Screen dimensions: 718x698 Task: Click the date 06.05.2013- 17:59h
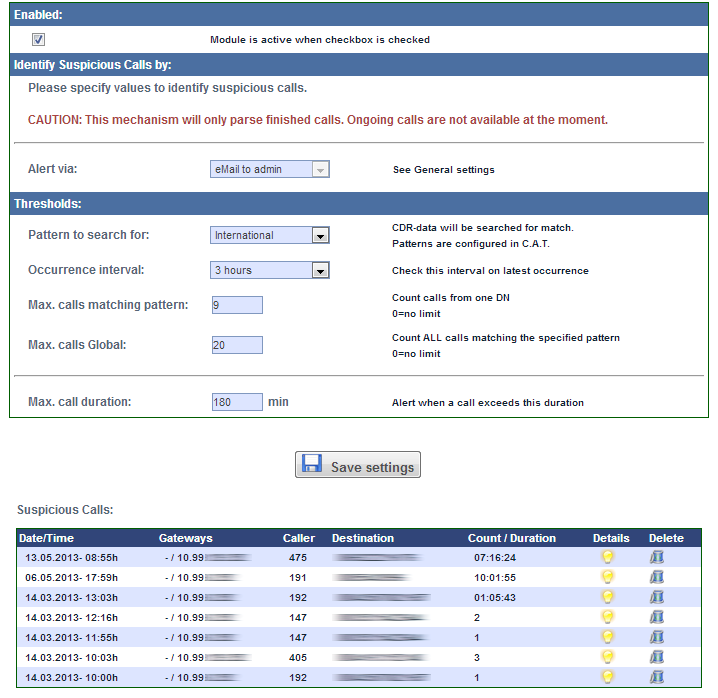(71, 578)
